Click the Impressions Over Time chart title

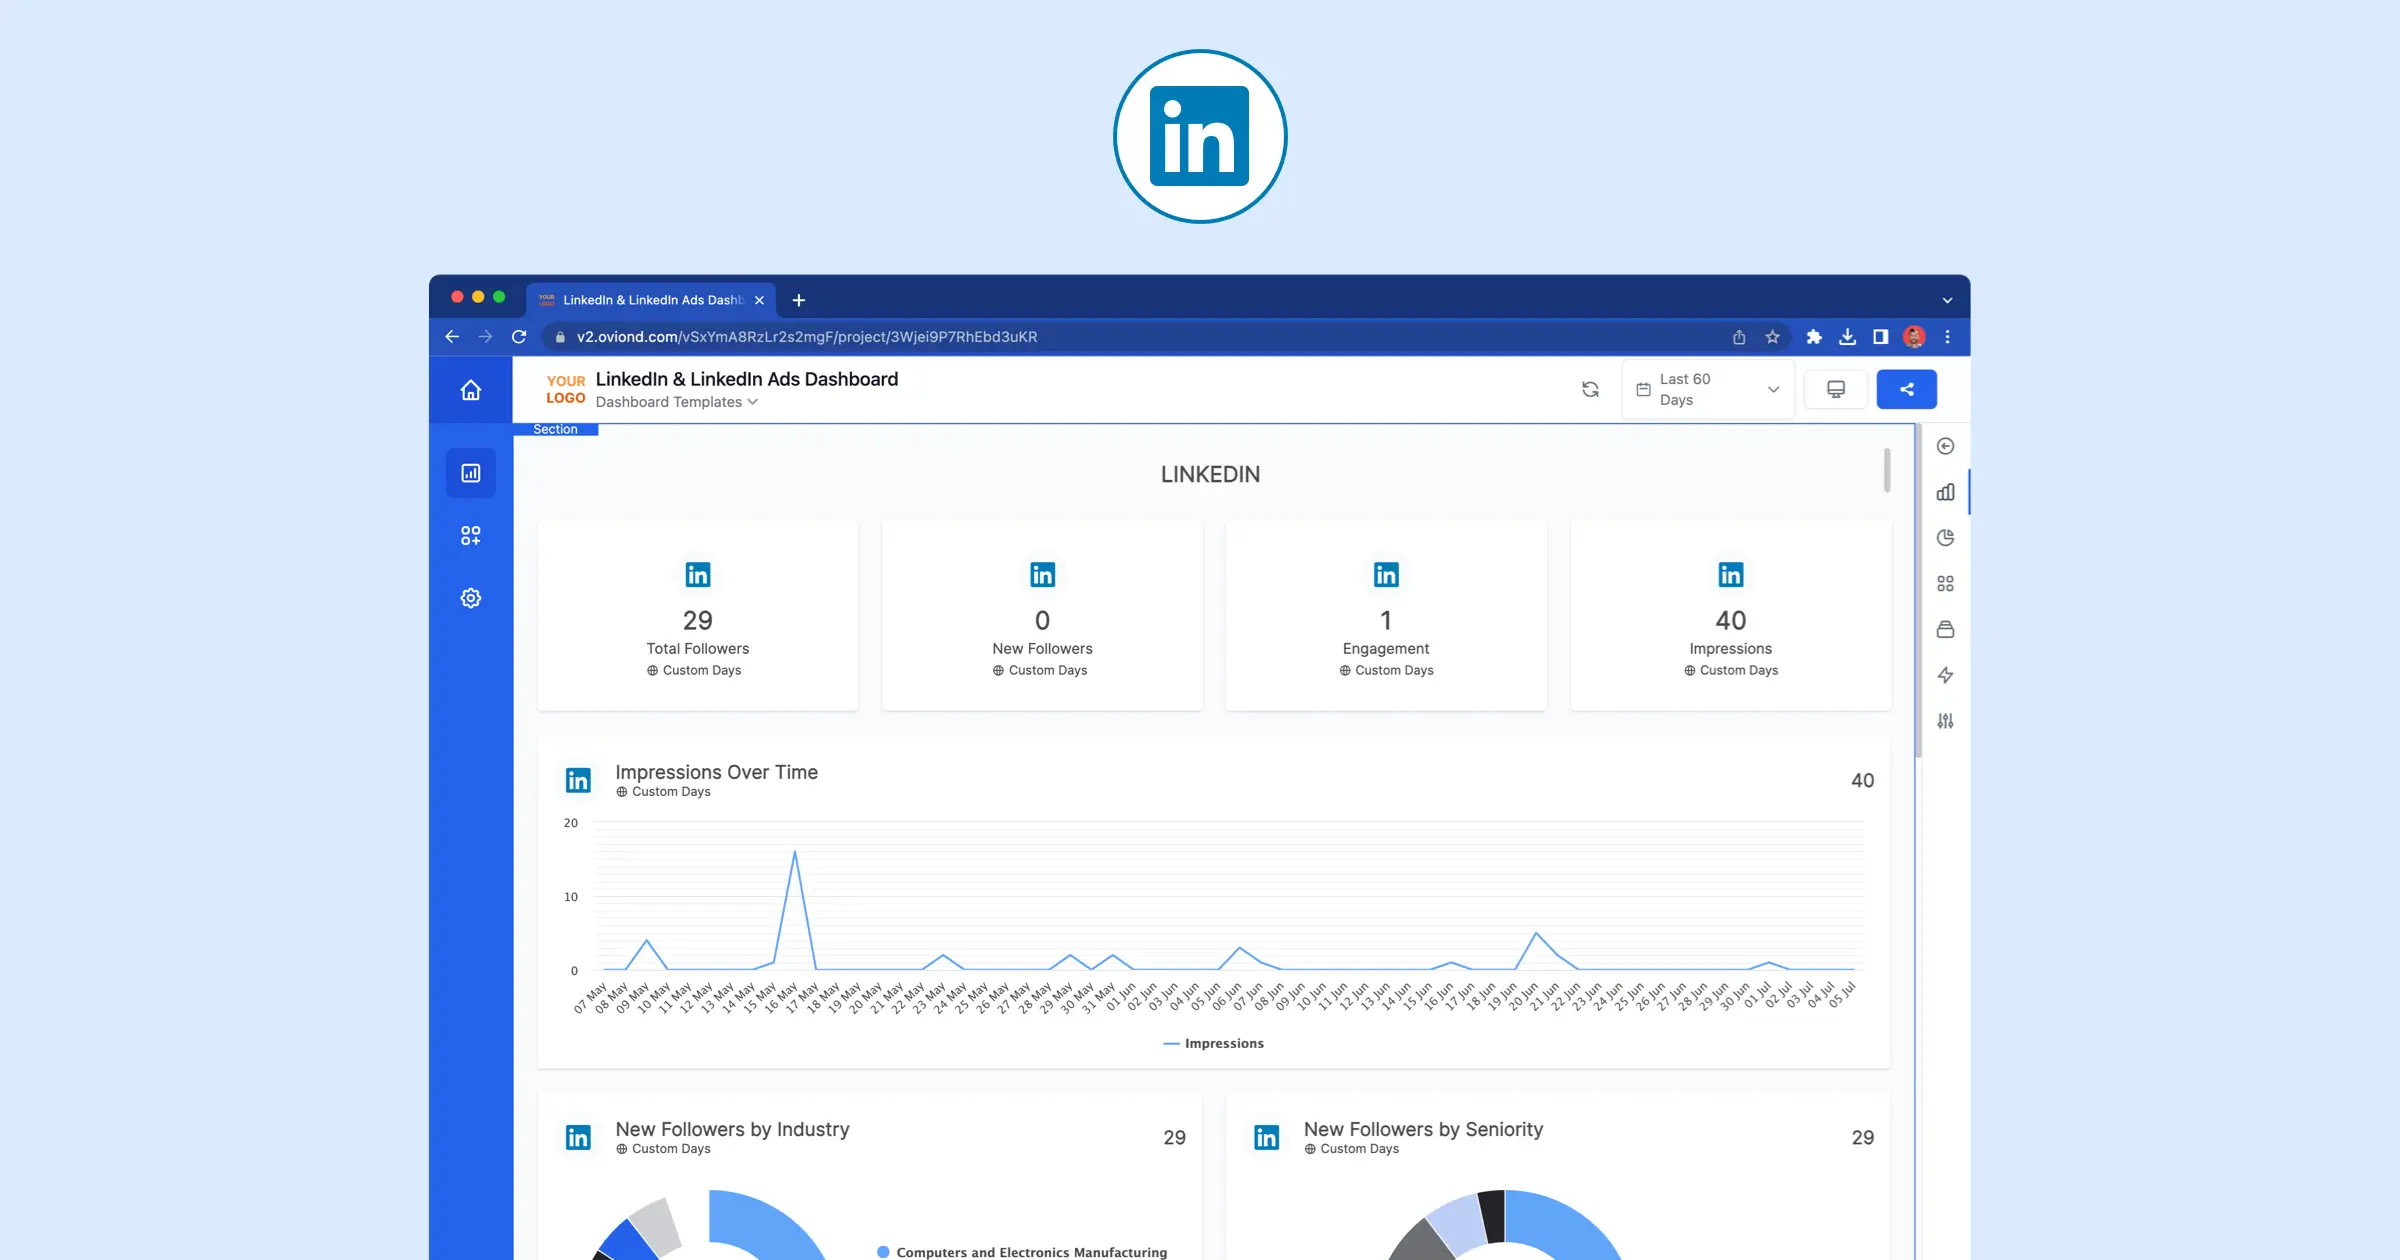pyautogui.click(x=717, y=772)
